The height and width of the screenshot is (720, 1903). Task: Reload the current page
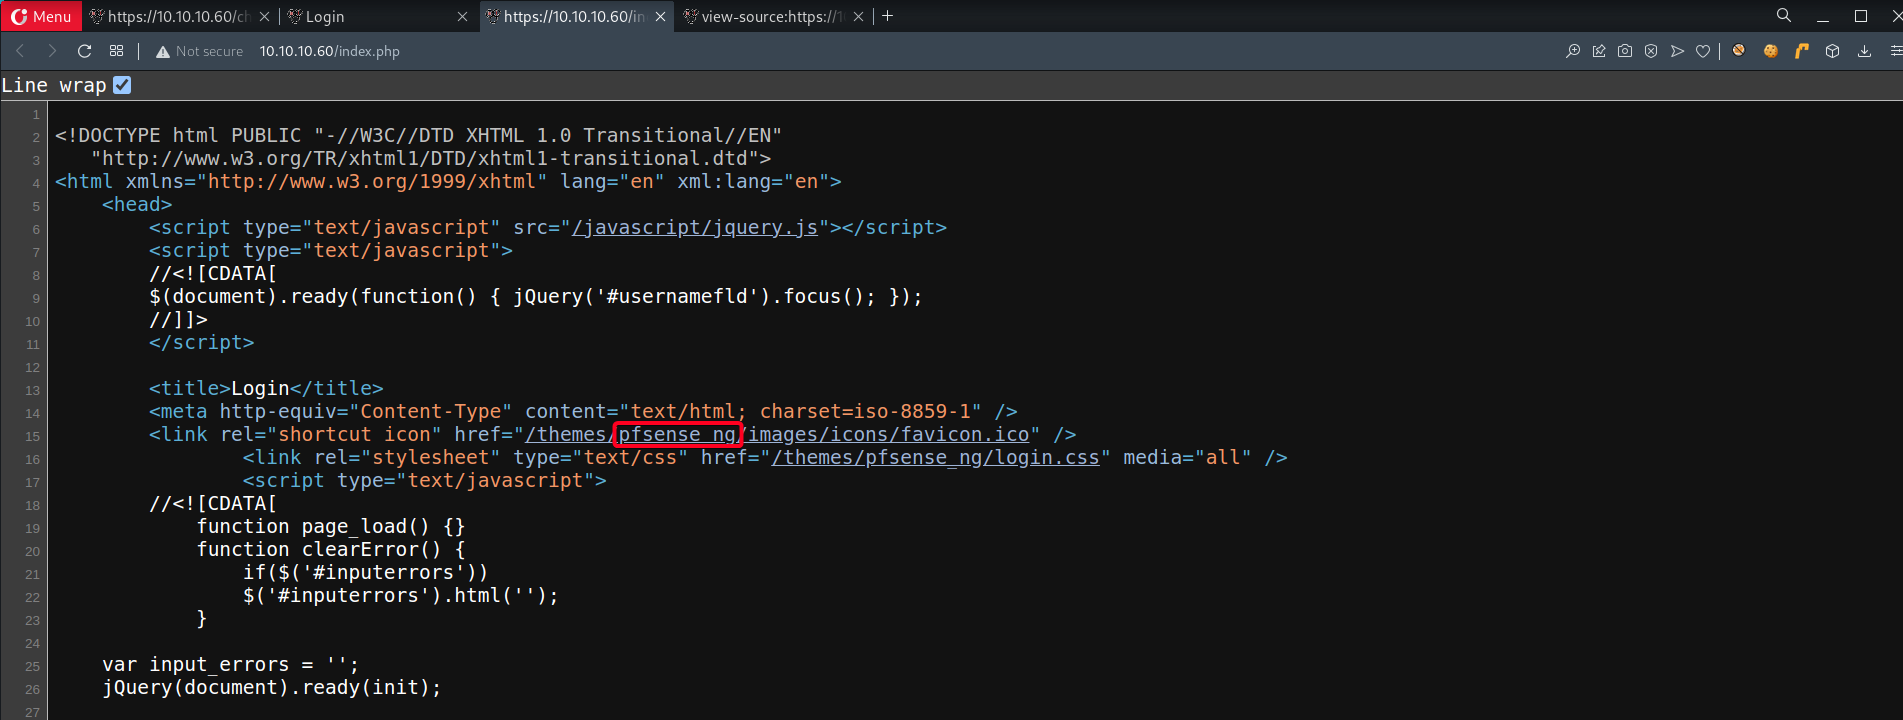(x=85, y=51)
